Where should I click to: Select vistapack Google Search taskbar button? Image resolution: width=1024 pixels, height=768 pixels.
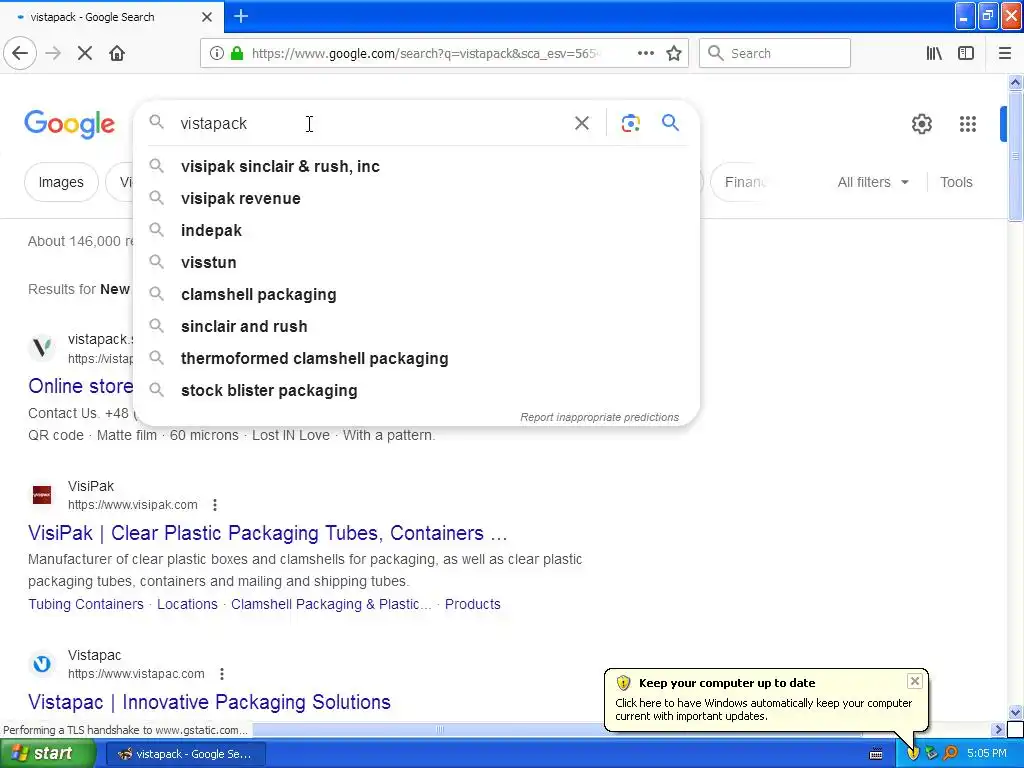[x=185, y=754]
